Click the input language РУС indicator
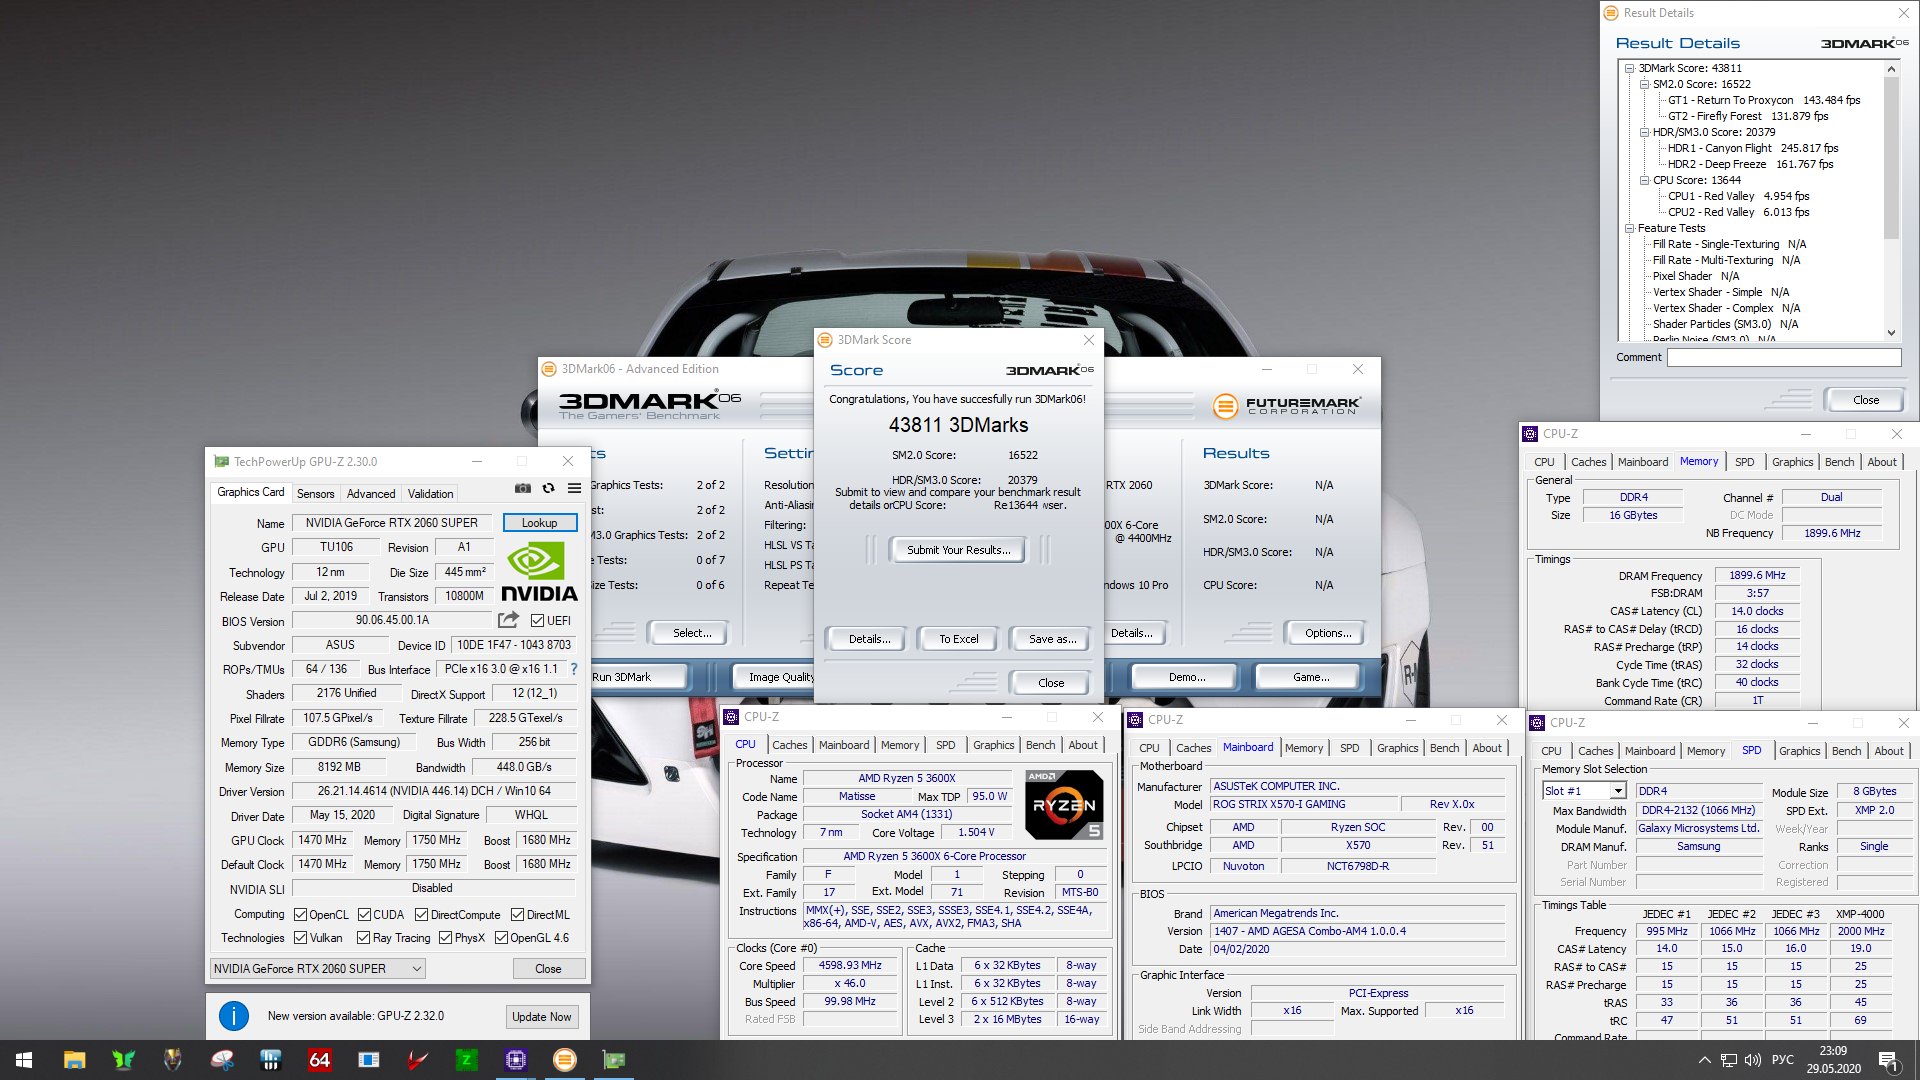The height and width of the screenshot is (1080, 1920). (x=1783, y=1060)
